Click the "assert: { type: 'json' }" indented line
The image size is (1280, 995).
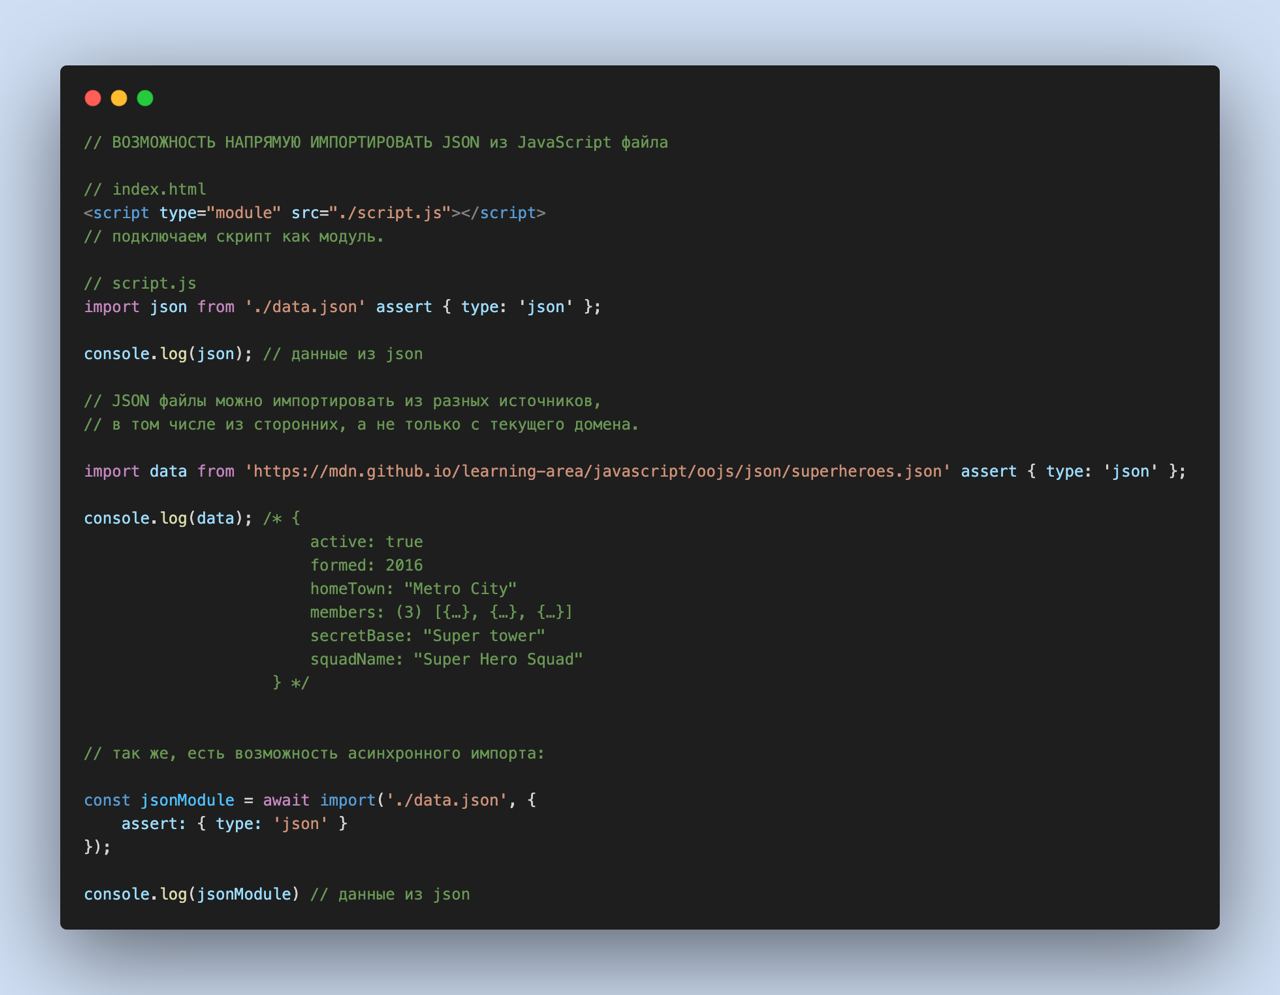(234, 824)
